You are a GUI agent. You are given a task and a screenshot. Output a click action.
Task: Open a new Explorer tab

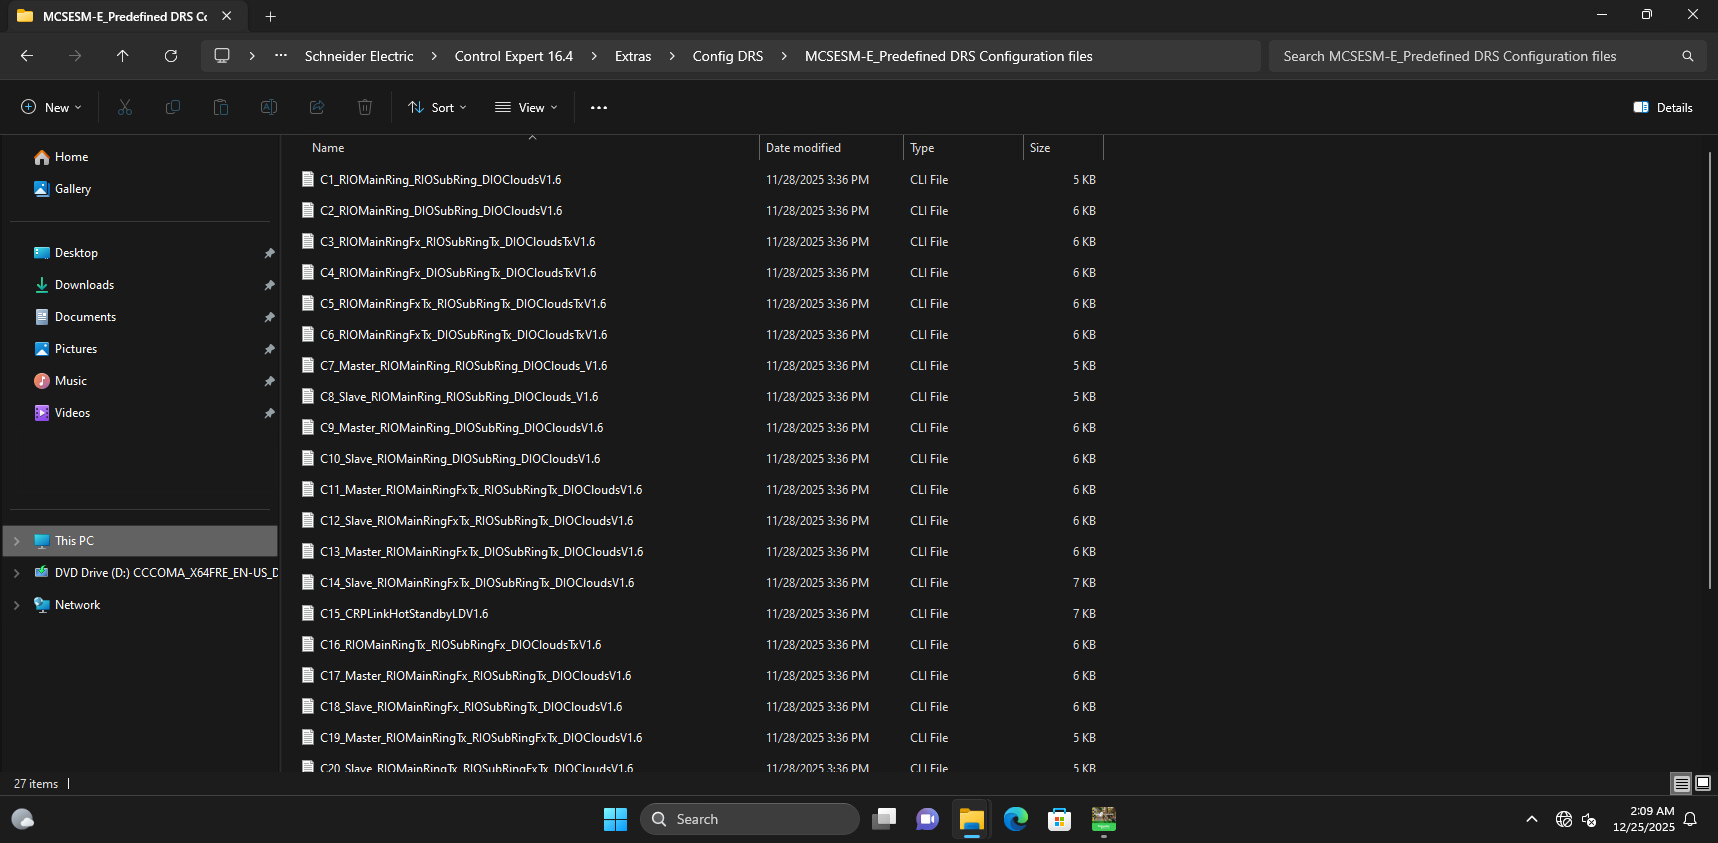(270, 16)
